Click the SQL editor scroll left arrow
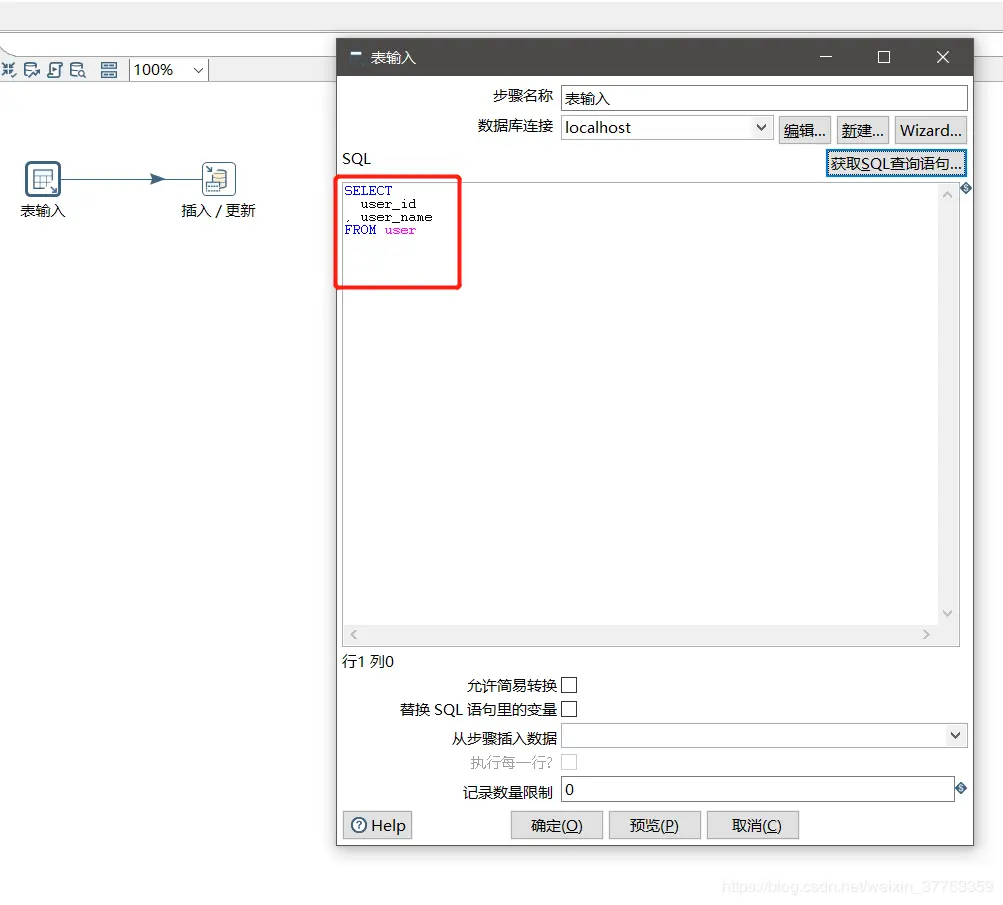The height and width of the screenshot is (905, 1003). click(353, 634)
